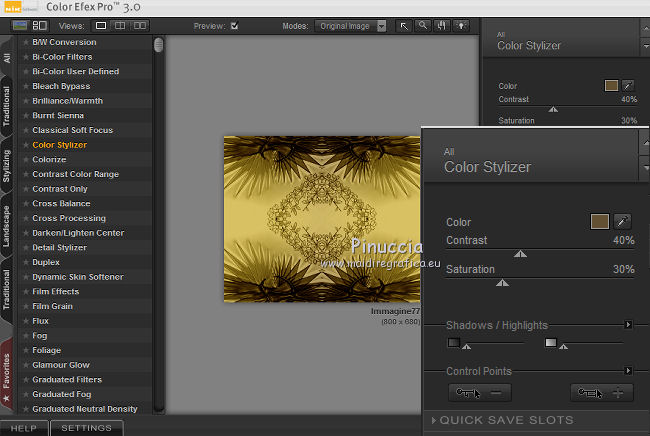Viewport: 650px width, 436px height.
Task: Toggle favorite star beside Glamour Glow
Action: [26, 365]
